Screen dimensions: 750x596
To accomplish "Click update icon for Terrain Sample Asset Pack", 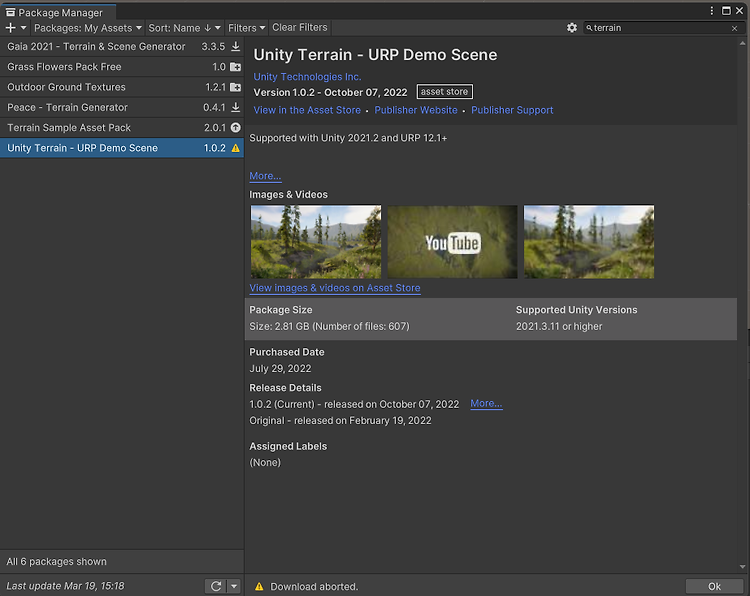I will (235, 128).
